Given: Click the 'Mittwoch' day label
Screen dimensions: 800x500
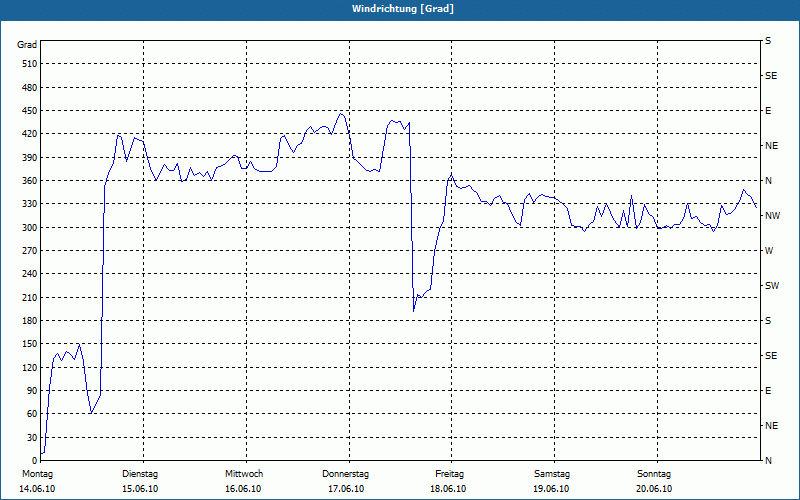Looking at the screenshot, I should [x=244, y=474].
